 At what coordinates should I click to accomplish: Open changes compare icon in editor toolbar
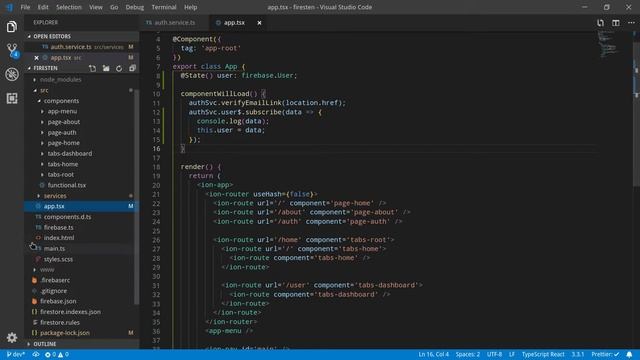(x=600, y=23)
